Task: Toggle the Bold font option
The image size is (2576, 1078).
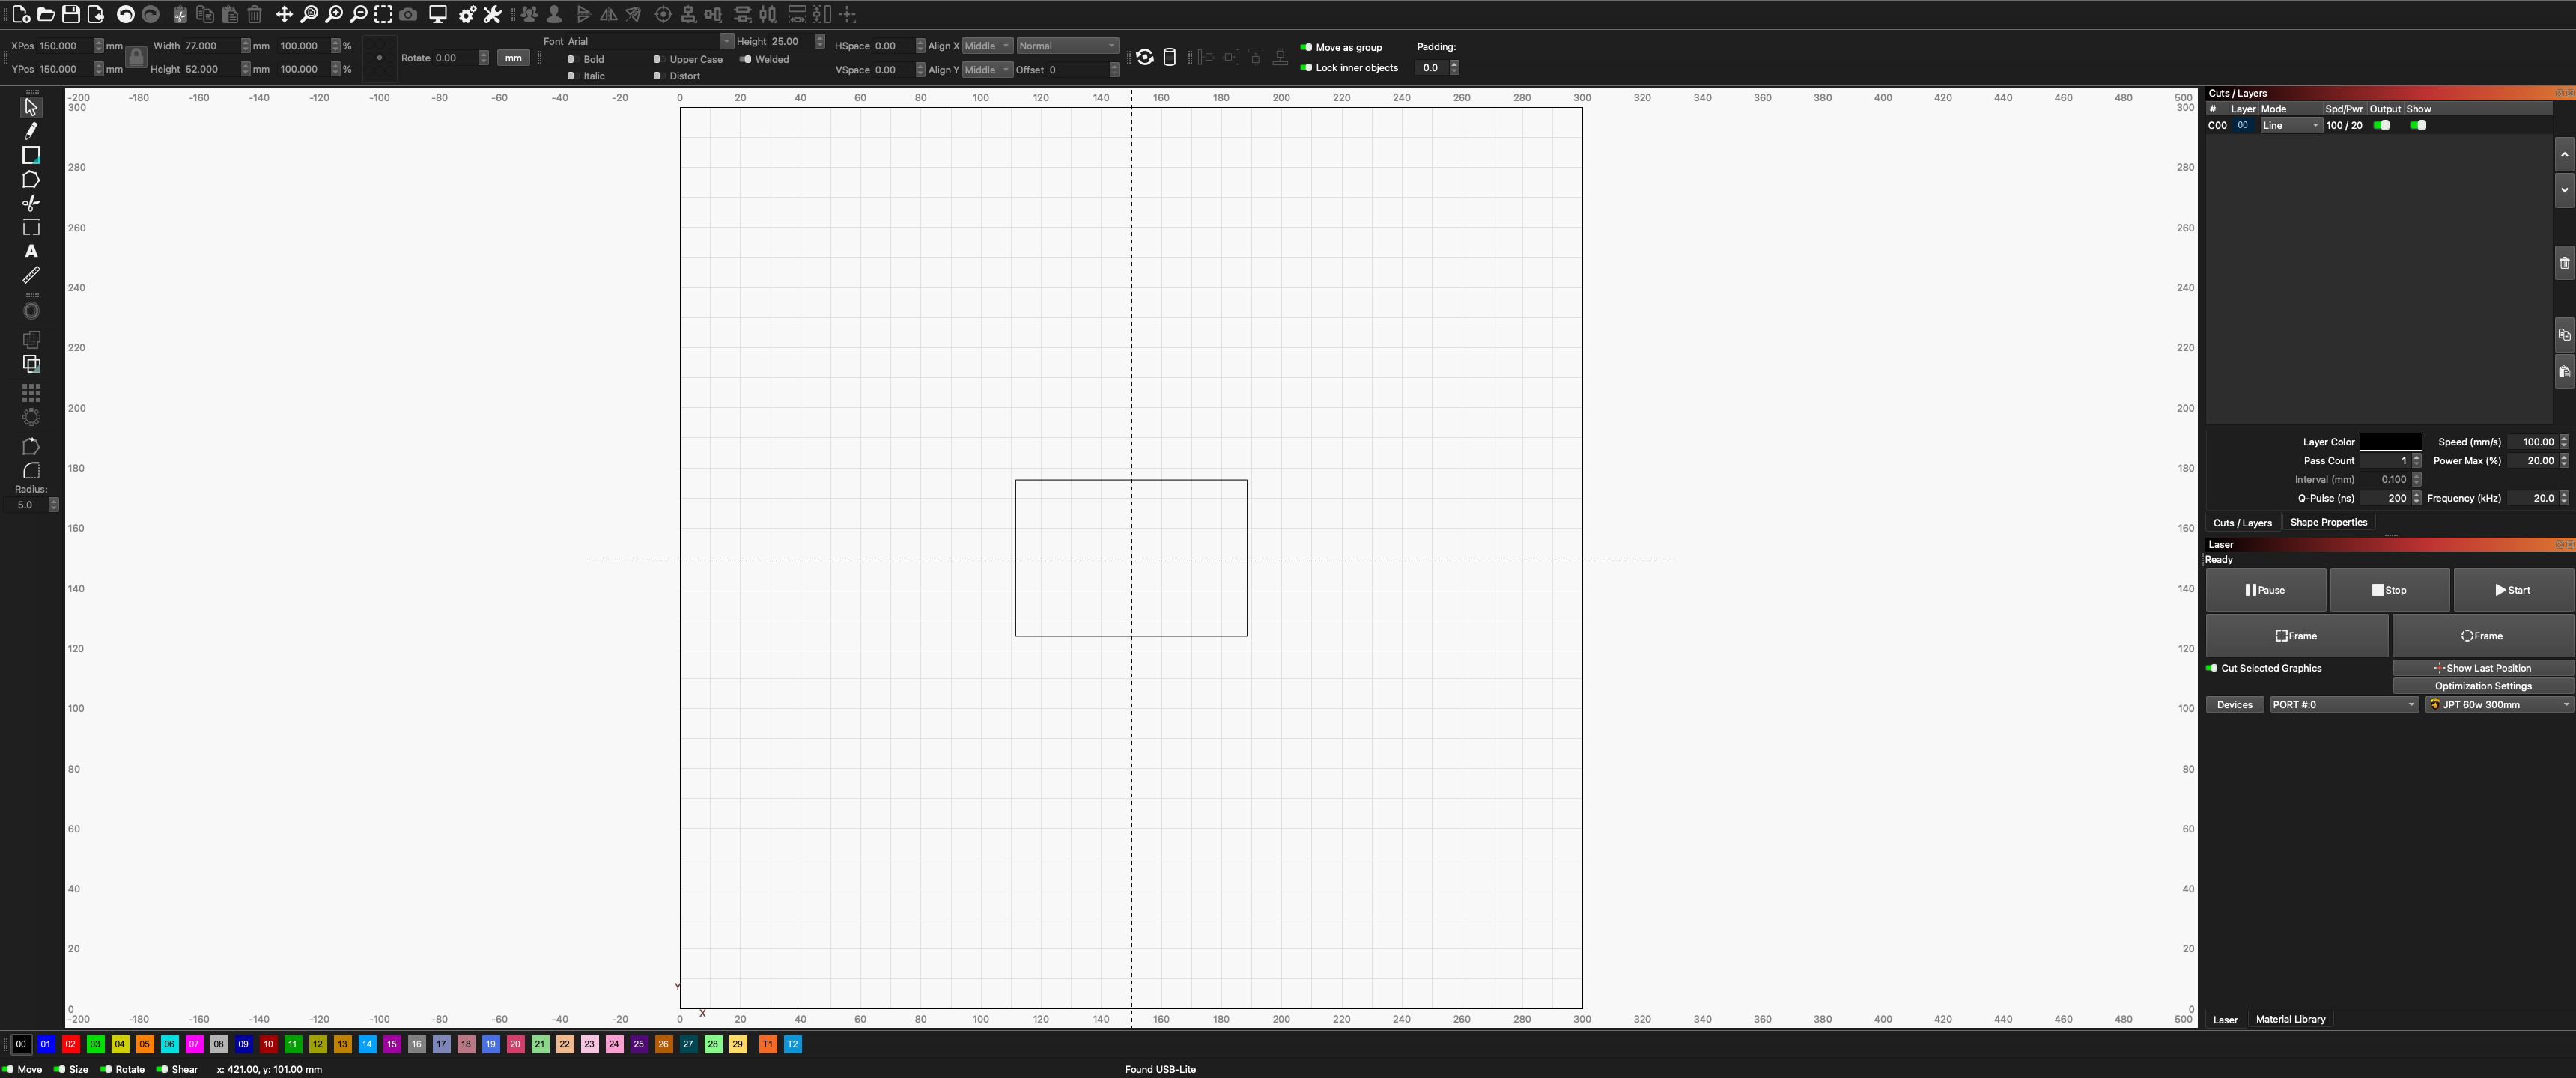Action: [571, 59]
